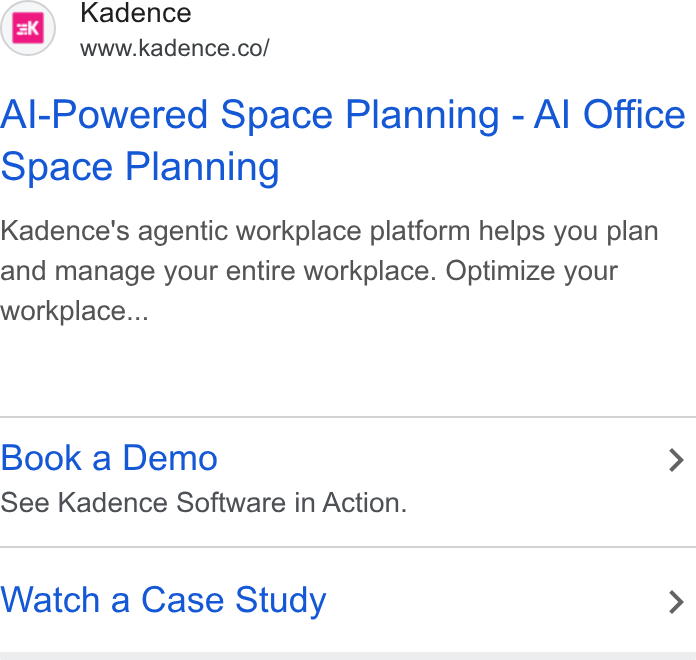
Task: Select the white K letter inside the logo
Action: [33, 29]
